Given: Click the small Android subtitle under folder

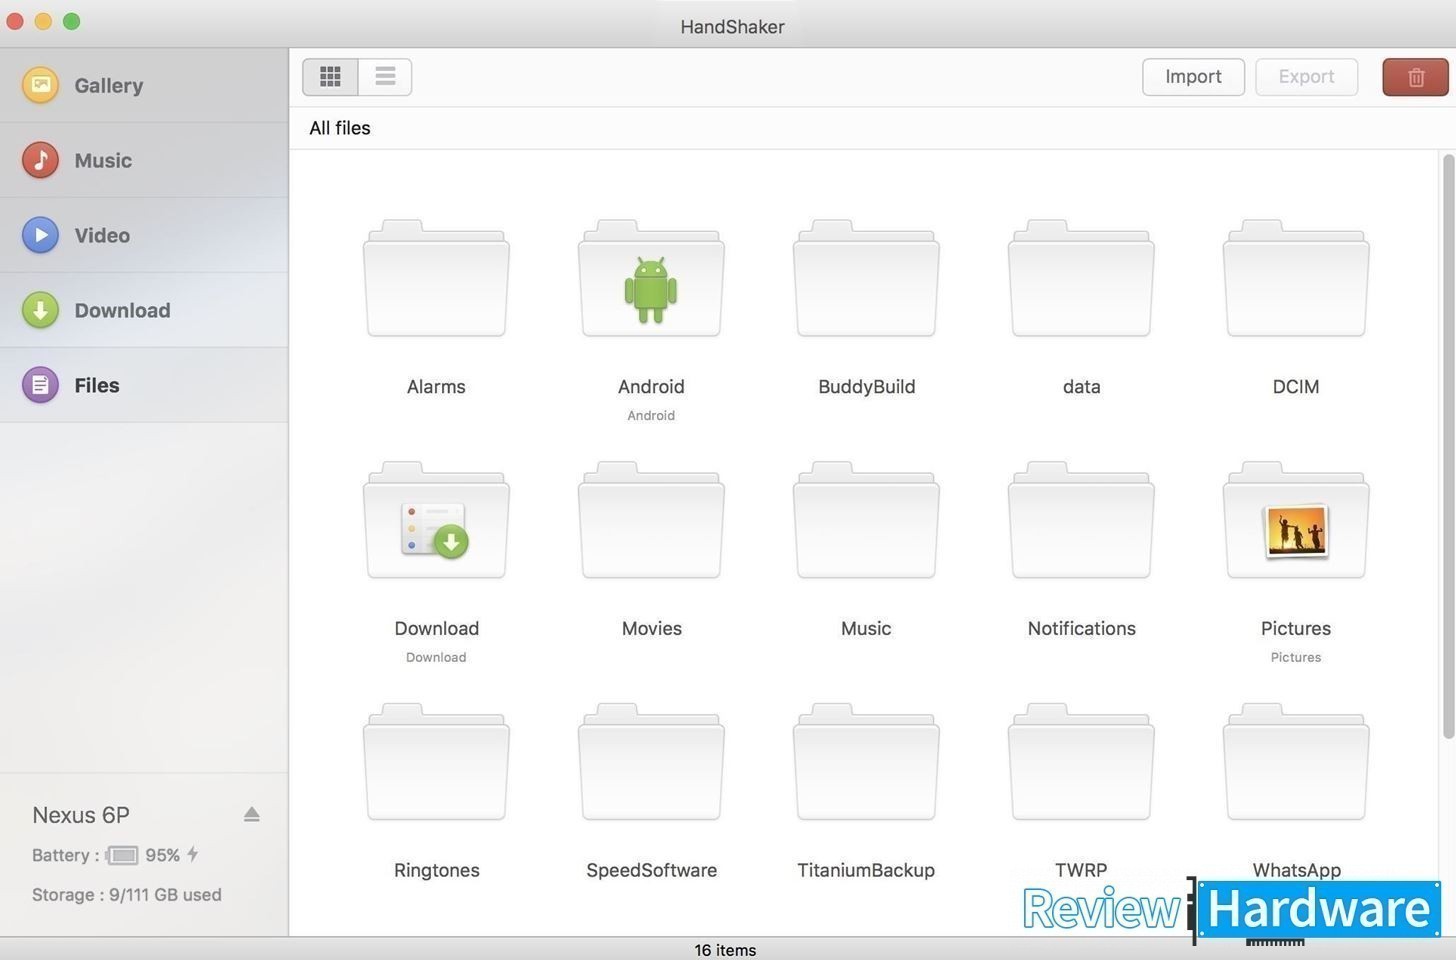Looking at the screenshot, I should (651, 415).
